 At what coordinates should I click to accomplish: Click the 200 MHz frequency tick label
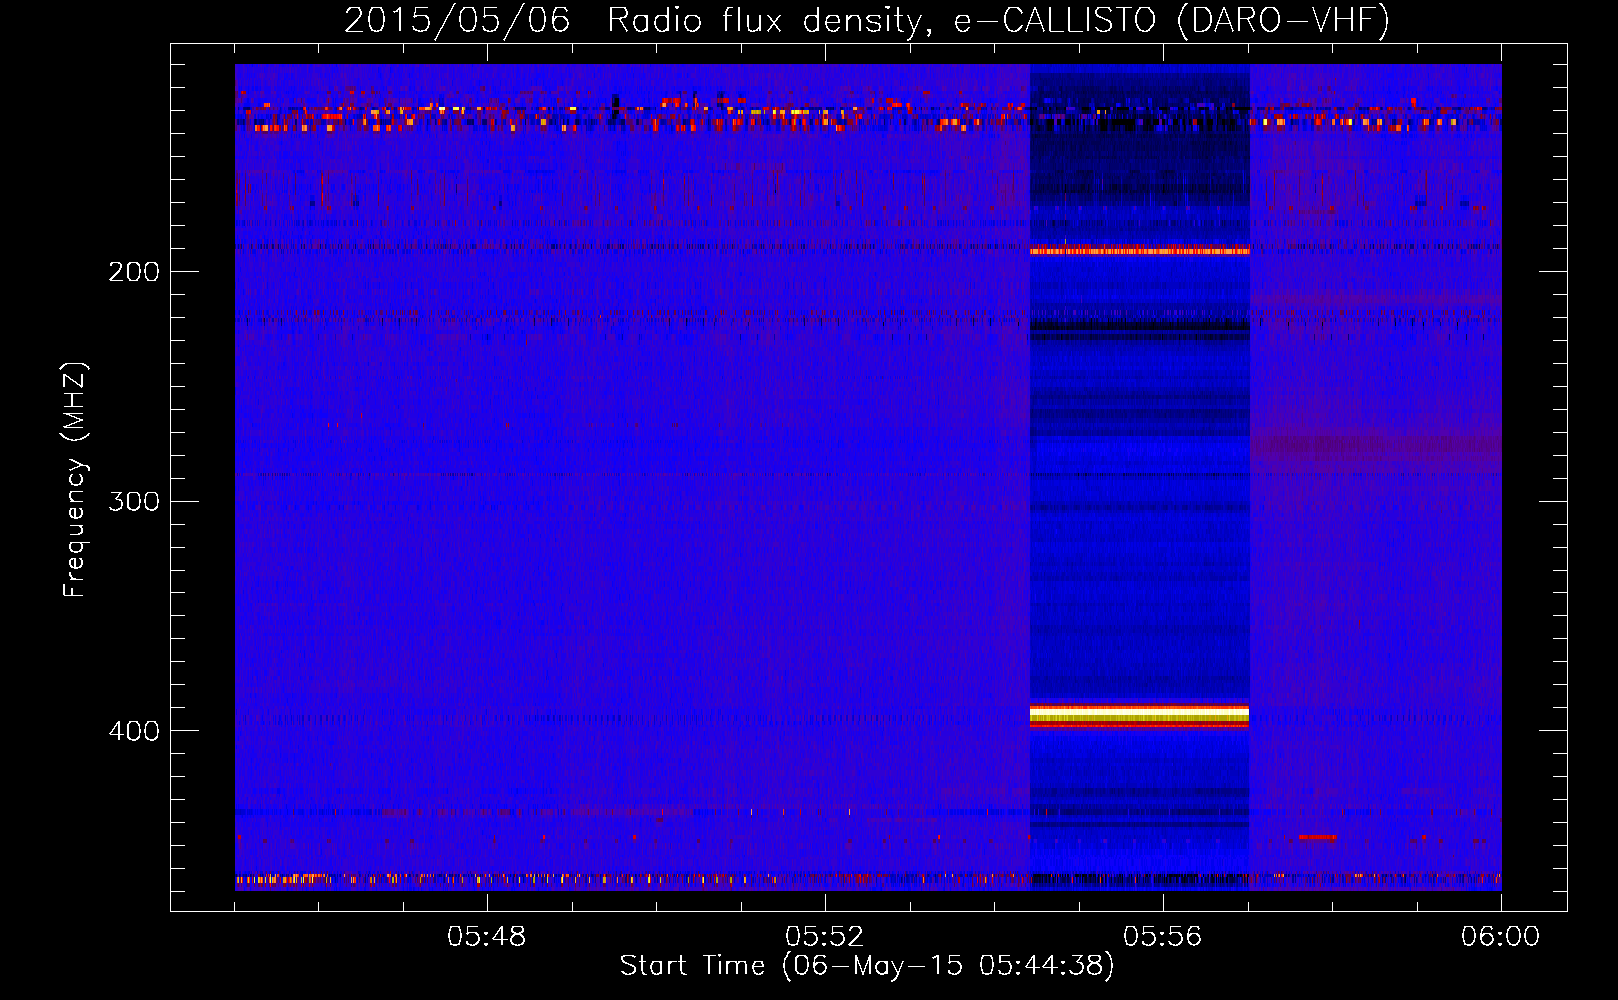pos(134,272)
